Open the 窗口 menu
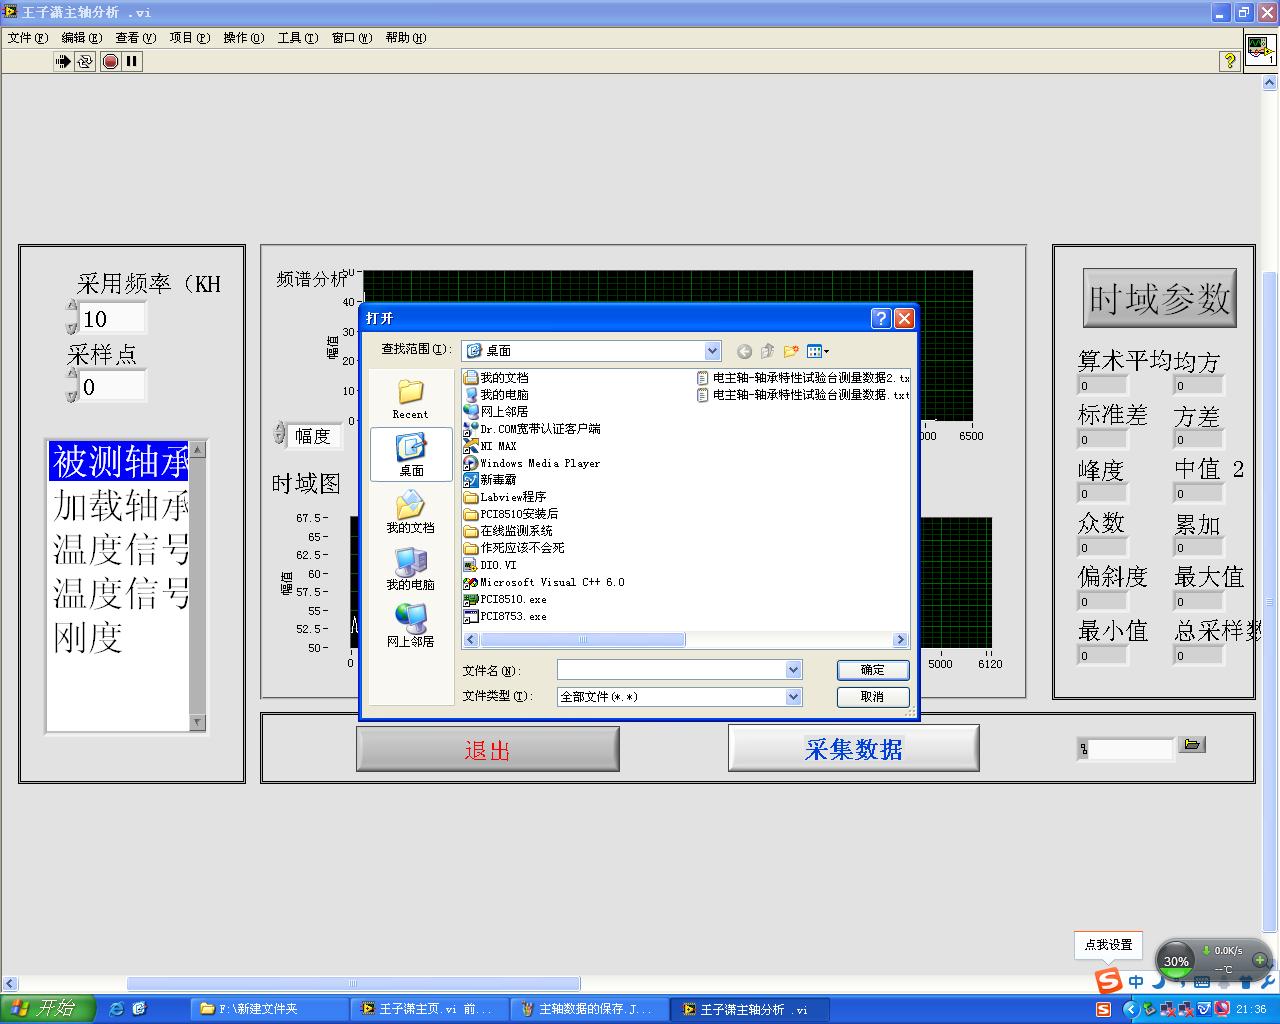The width and height of the screenshot is (1280, 1024). 352,38
